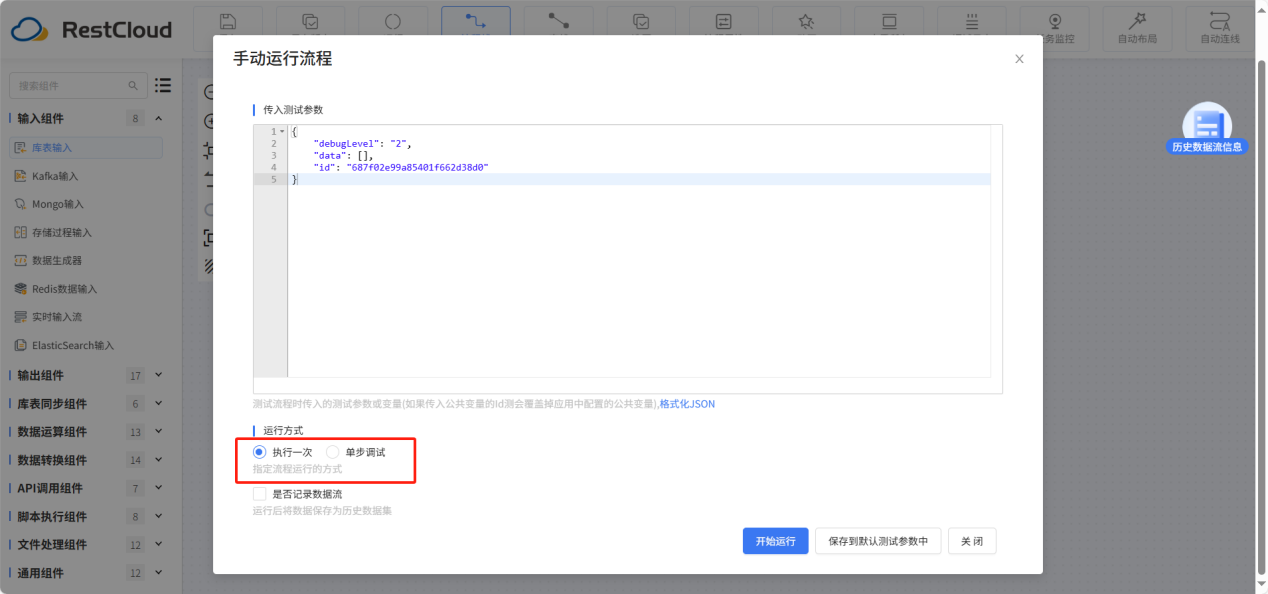
Task: Click 自动布局 auto layout tool
Action: click(1137, 29)
